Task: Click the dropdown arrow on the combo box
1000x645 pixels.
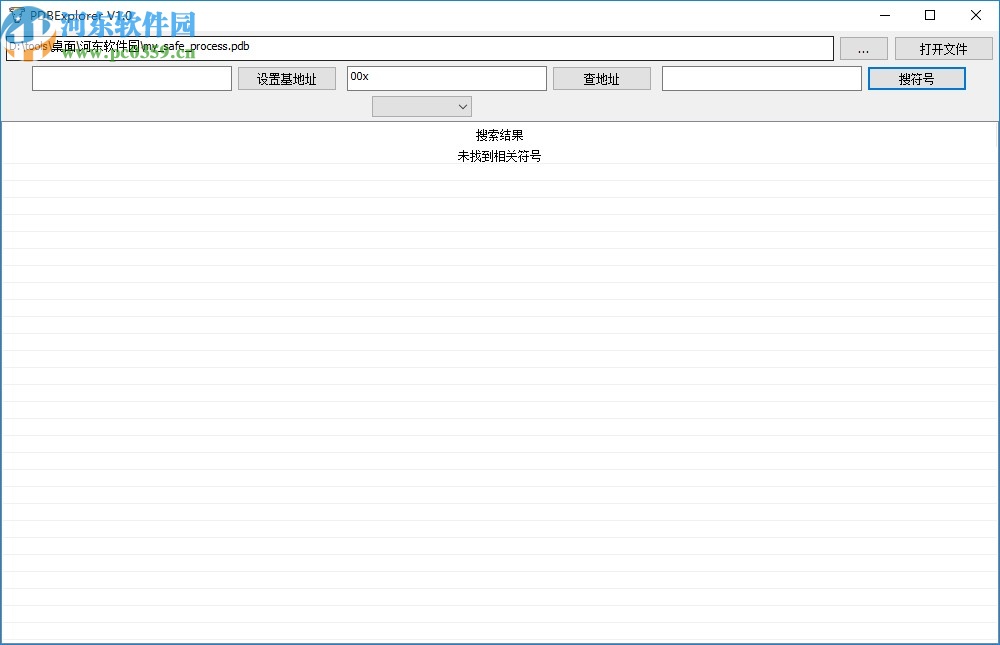Action: (462, 106)
